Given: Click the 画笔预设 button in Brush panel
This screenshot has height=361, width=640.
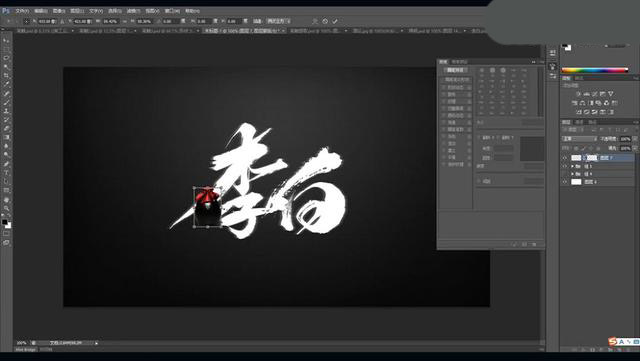Looking at the screenshot, I should coord(455,70).
